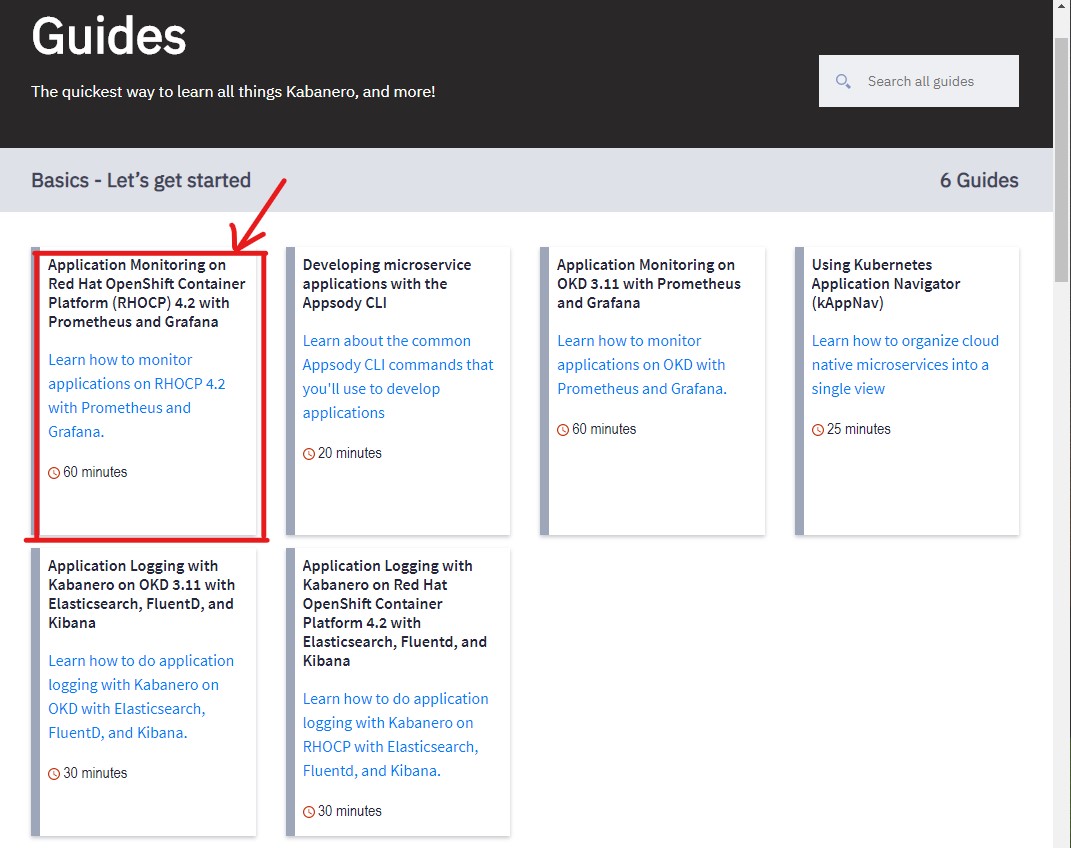Open the RHOCP 4.2 Application Logging guide title
Screen dimensions: 1071x848
coord(394,612)
